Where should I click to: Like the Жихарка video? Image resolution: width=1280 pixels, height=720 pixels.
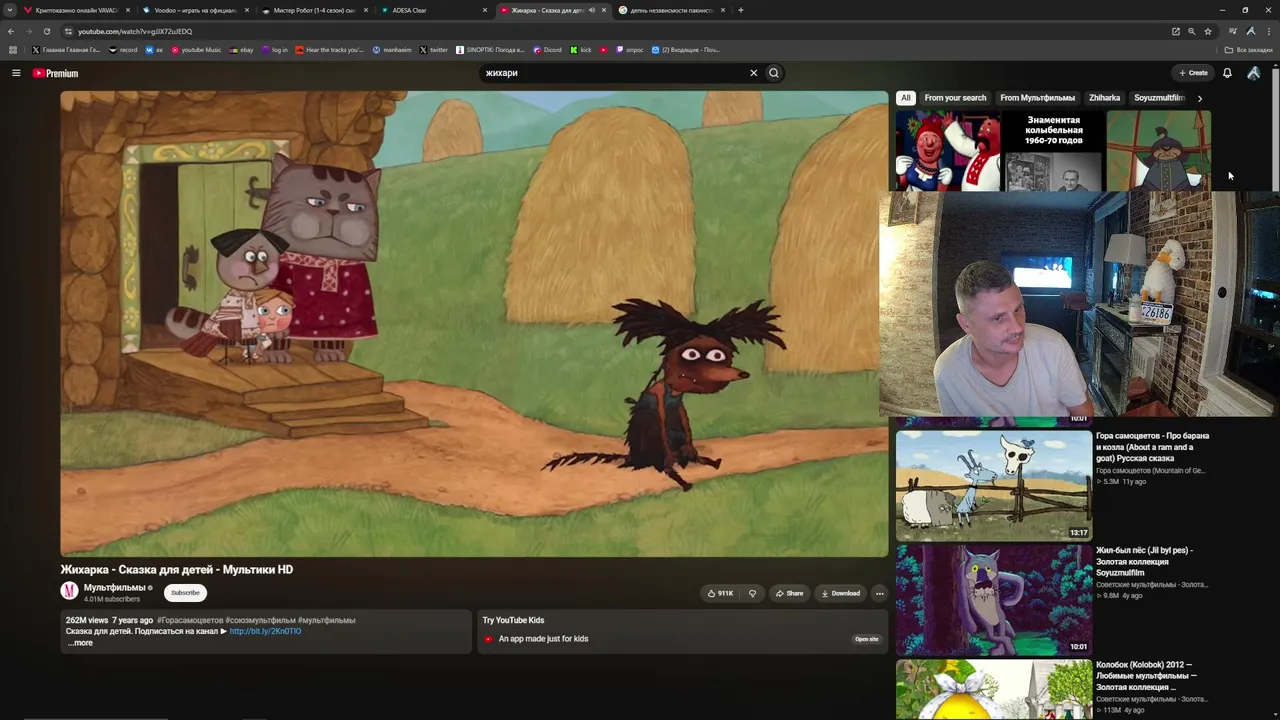(721, 593)
